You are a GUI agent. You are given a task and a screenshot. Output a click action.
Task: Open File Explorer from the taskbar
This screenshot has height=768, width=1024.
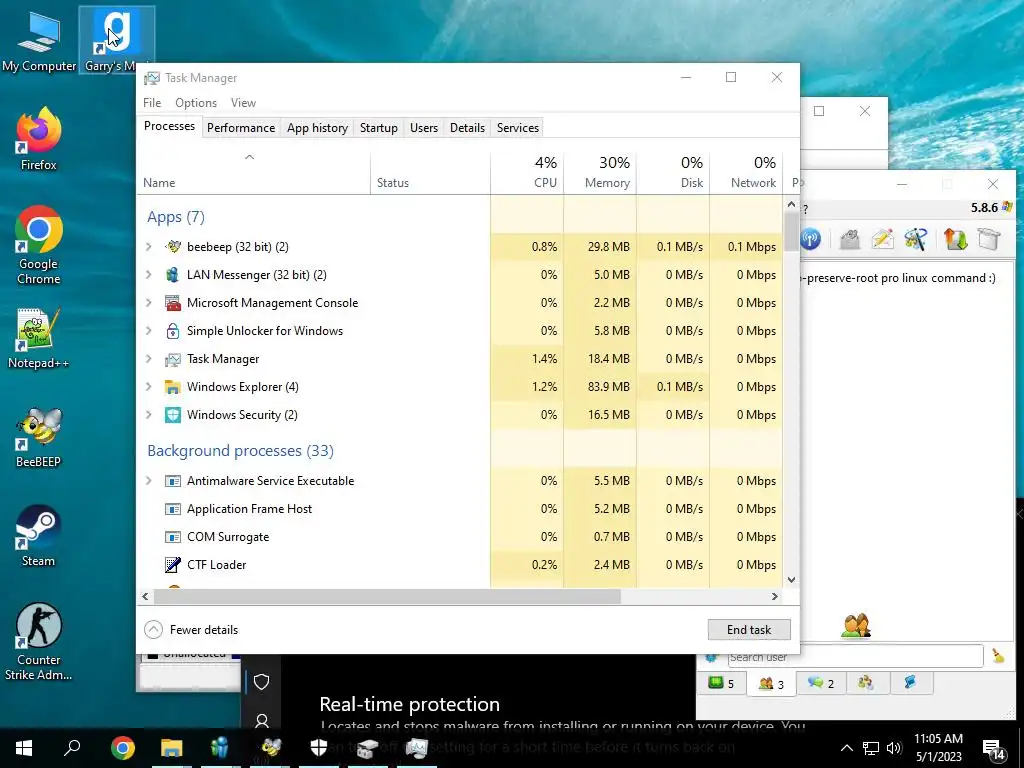172,748
